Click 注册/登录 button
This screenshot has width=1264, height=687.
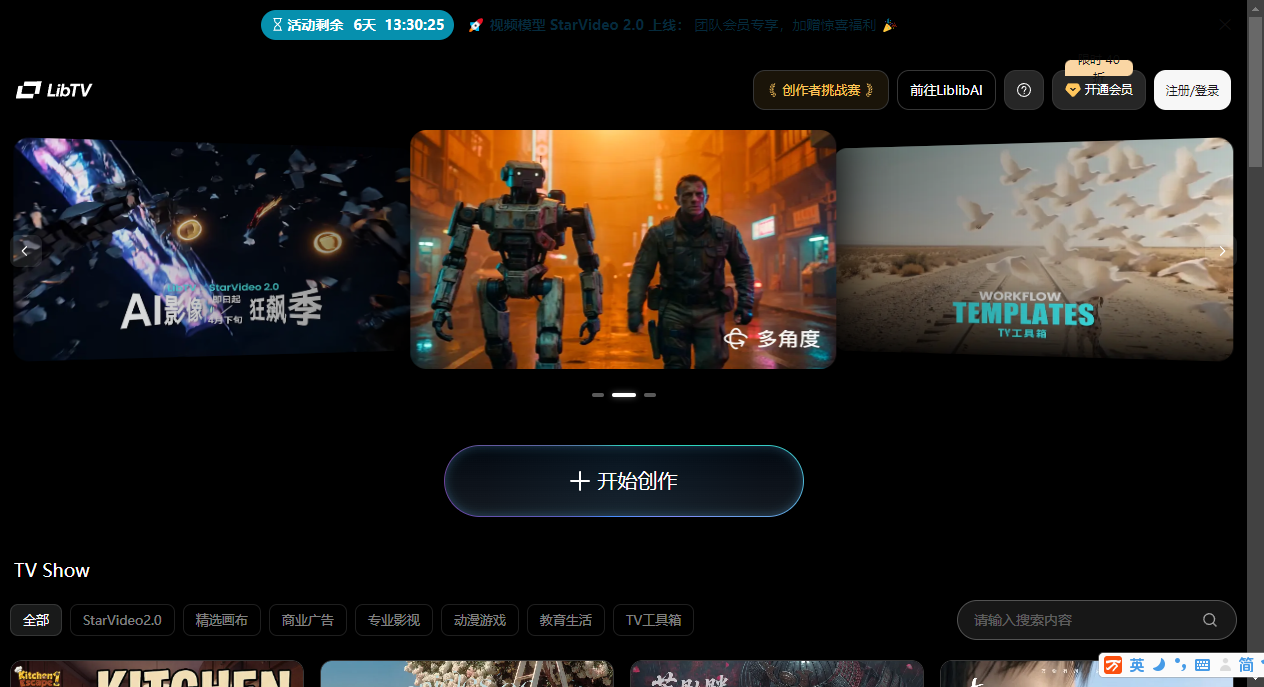[1192, 90]
